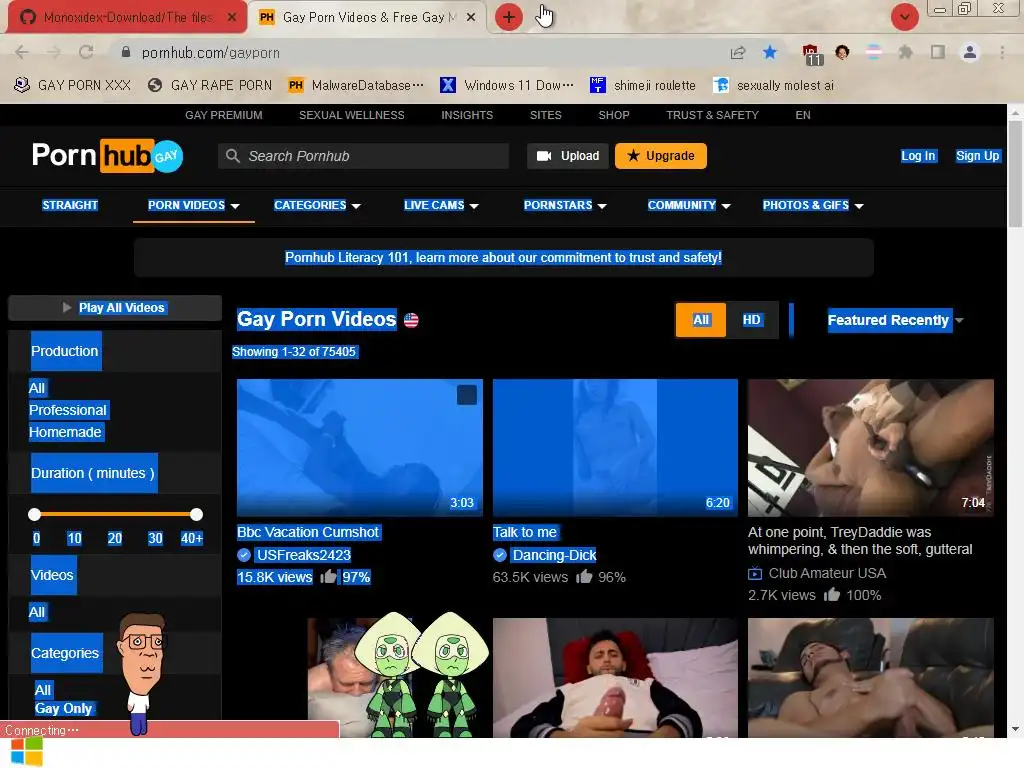Click thumbs-up icon next to 96%
Image resolution: width=1024 pixels, height=768 pixels.
(x=584, y=577)
